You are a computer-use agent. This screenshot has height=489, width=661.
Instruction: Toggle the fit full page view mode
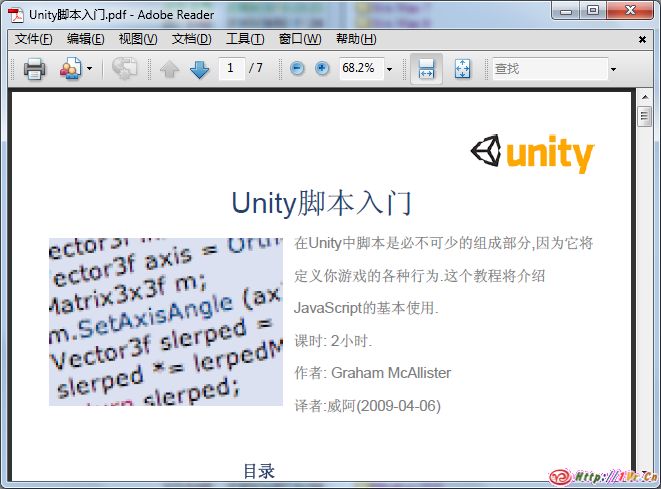point(462,69)
